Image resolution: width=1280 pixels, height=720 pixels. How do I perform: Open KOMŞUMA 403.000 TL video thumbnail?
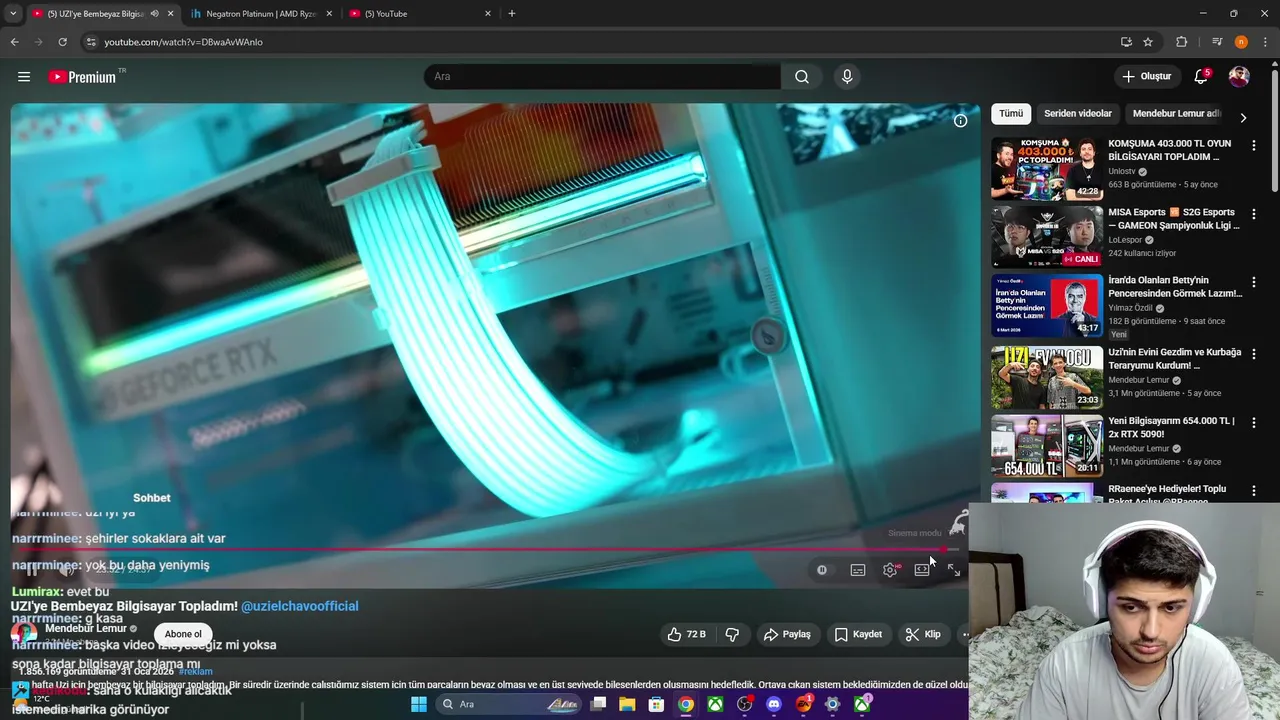(1047, 169)
